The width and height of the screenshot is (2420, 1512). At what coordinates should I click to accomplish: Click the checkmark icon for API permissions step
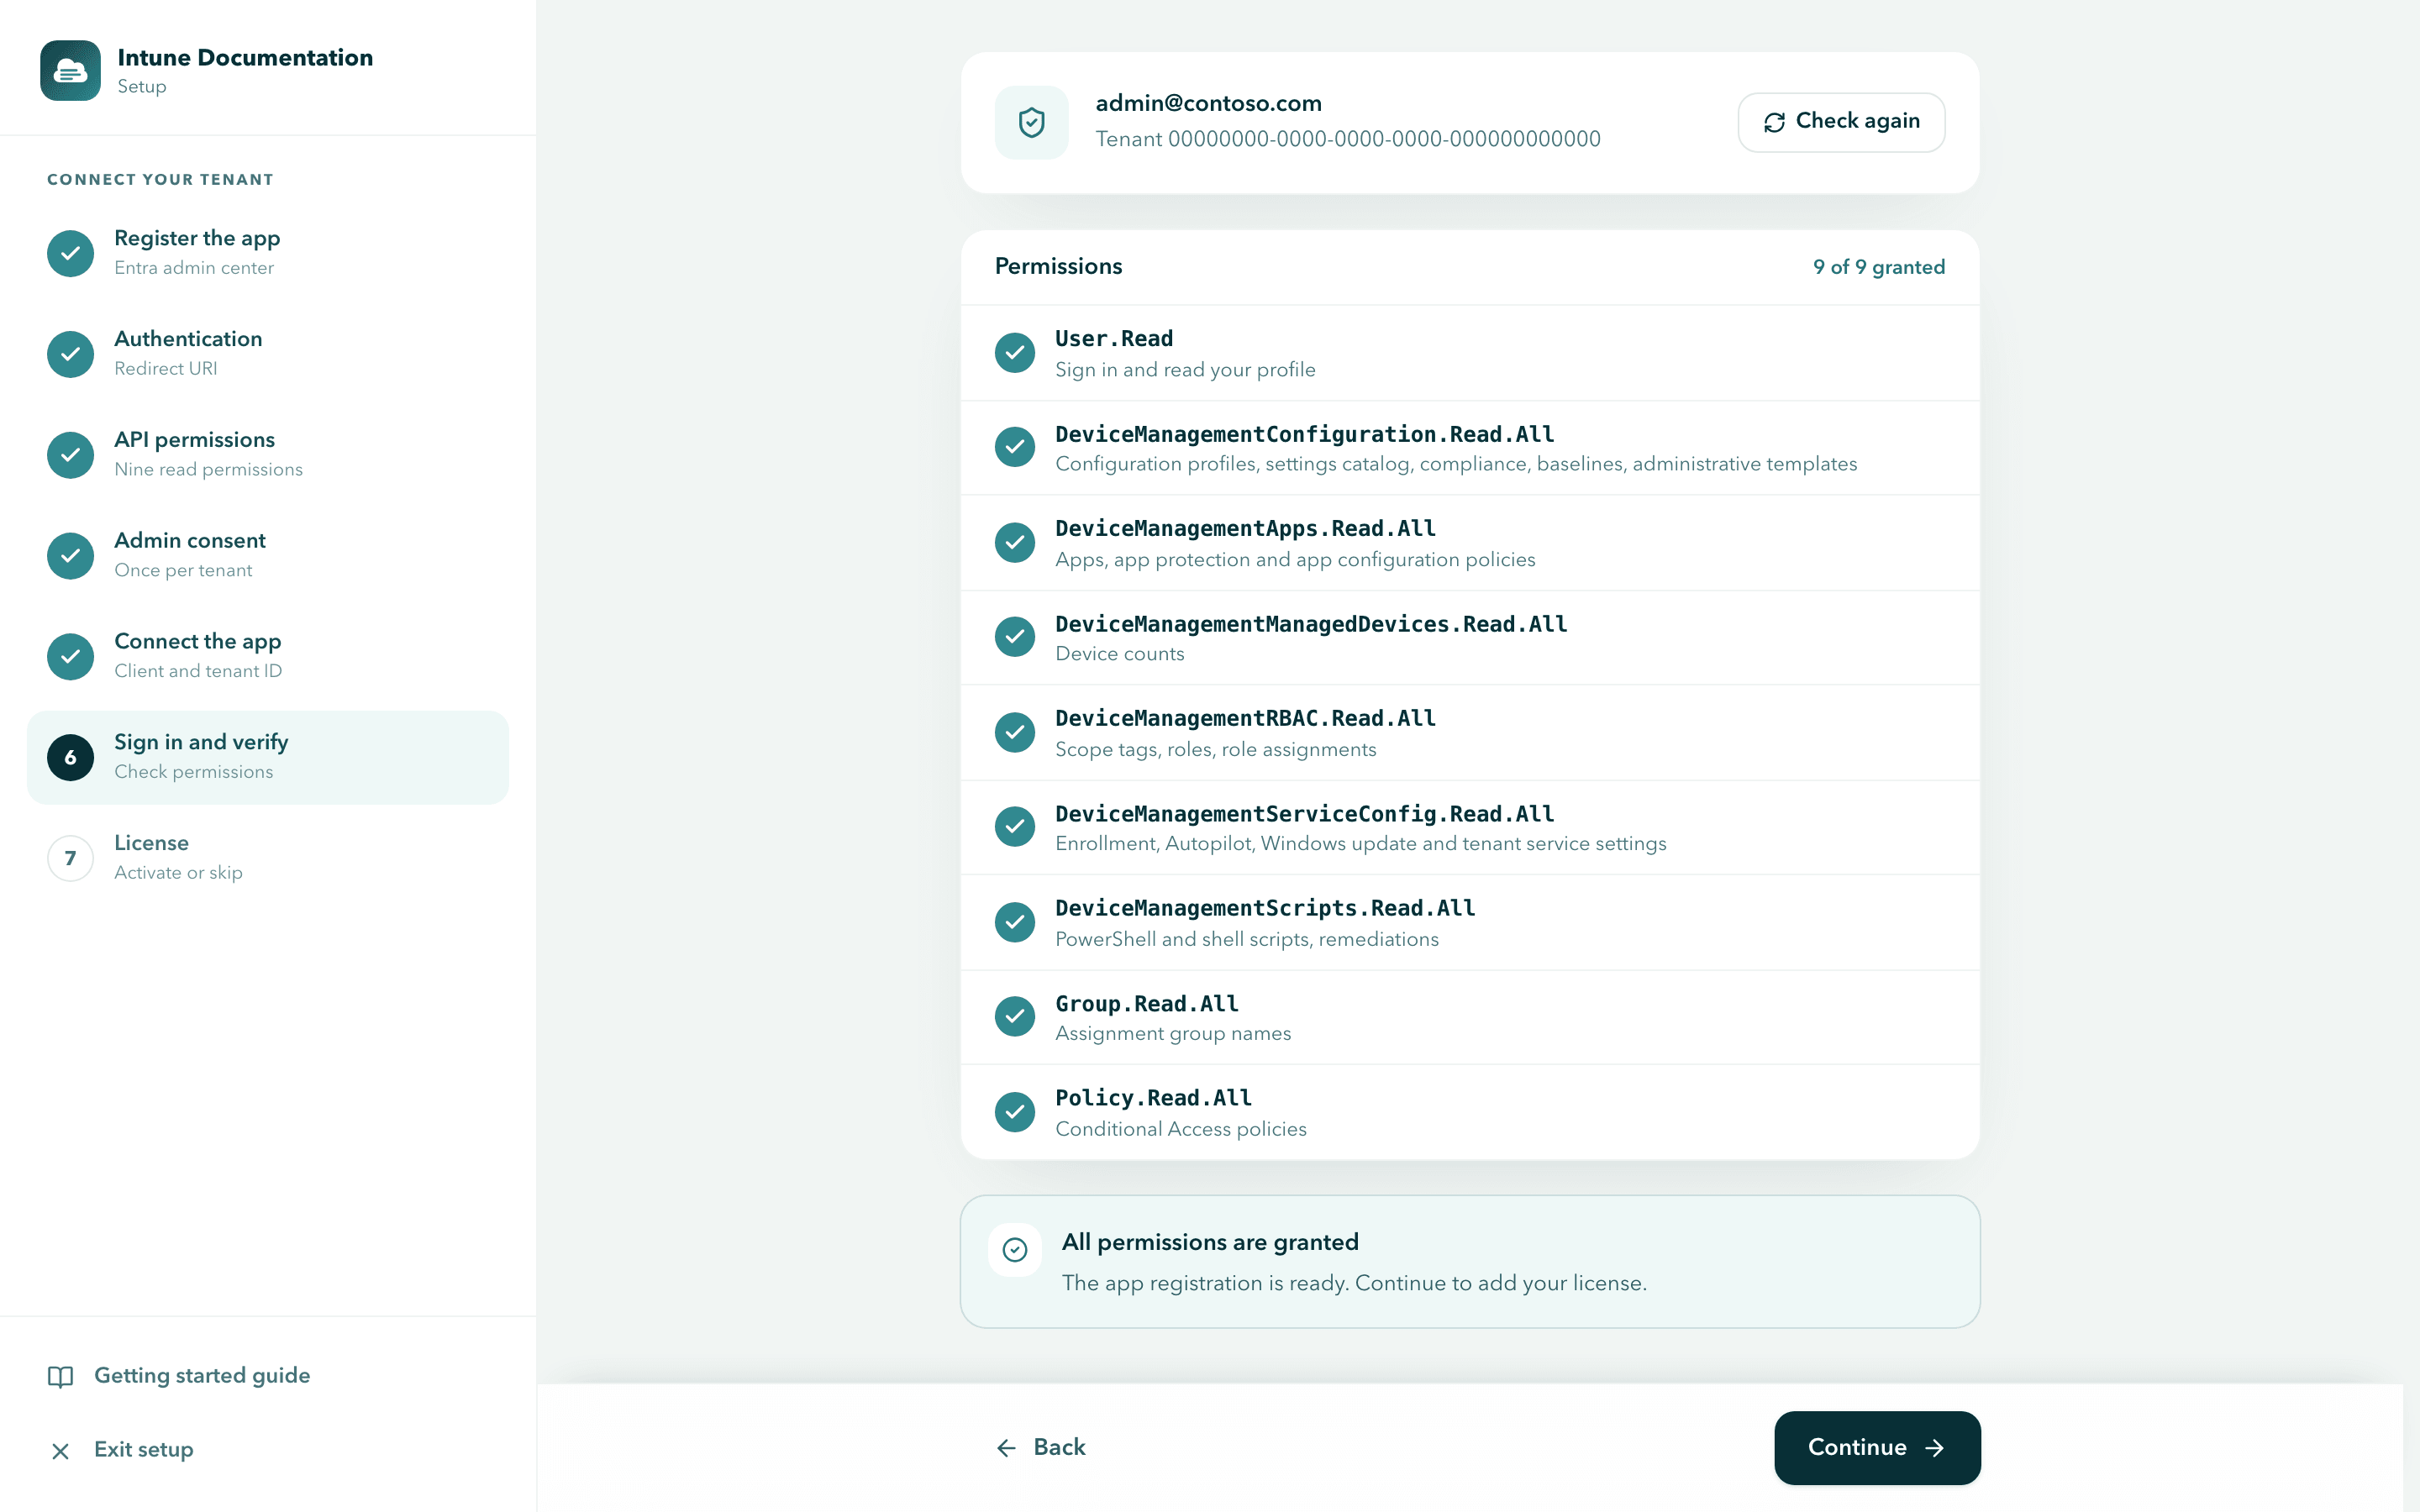pos(70,455)
